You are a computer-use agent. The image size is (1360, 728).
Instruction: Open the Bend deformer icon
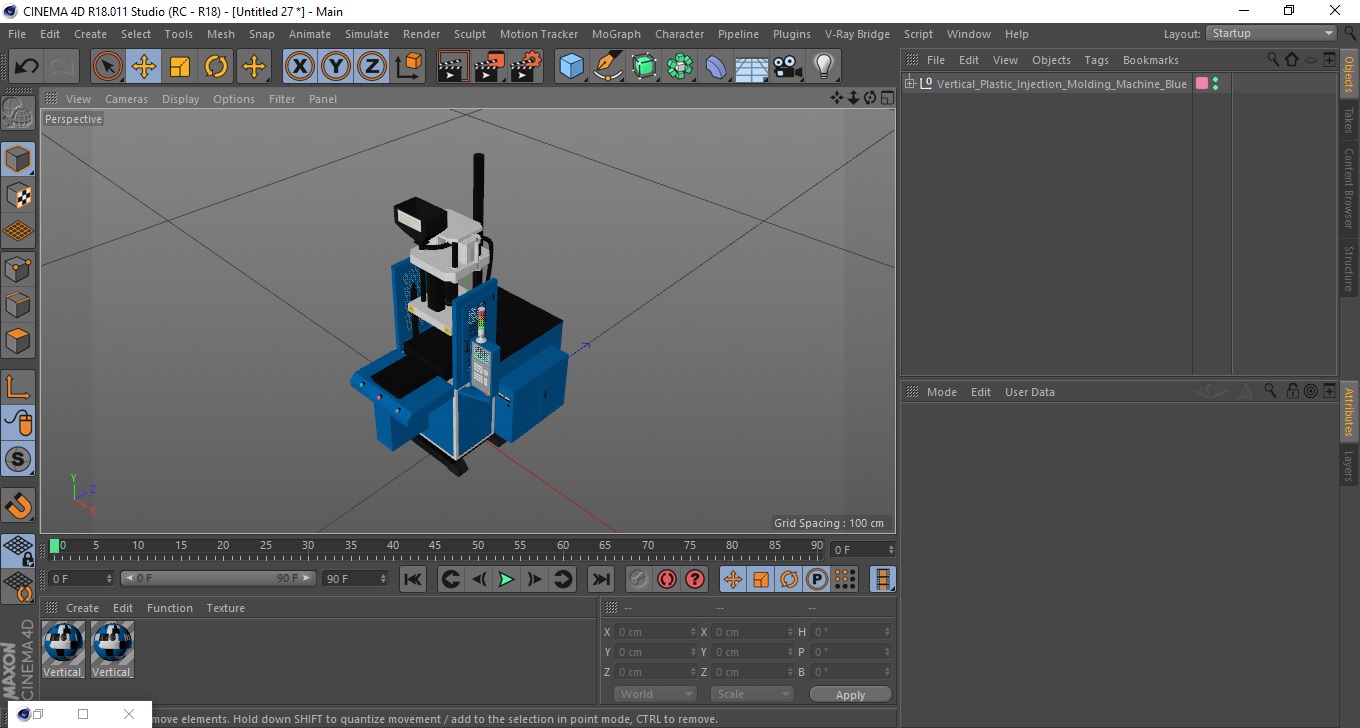coord(716,67)
